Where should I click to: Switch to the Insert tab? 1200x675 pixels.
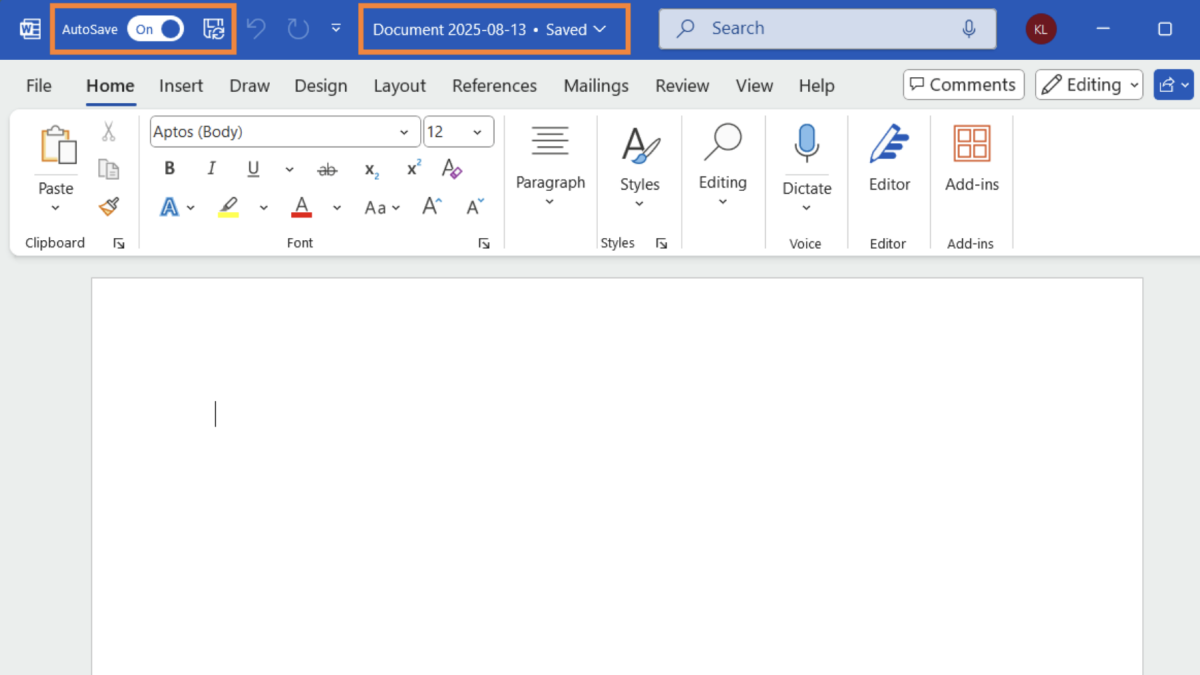181,86
